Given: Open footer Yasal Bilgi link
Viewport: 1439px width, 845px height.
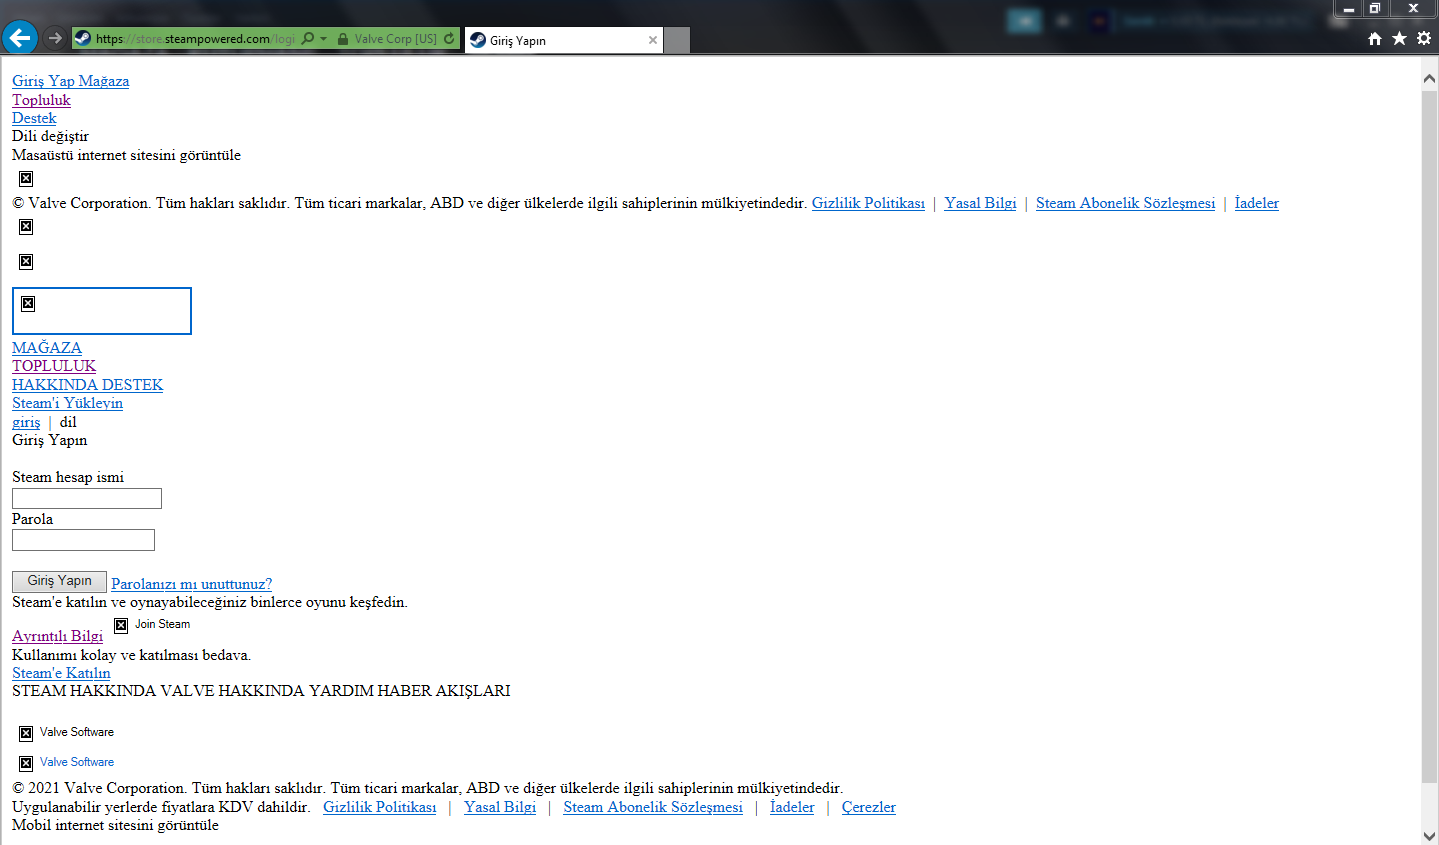Looking at the screenshot, I should coord(500,807).
